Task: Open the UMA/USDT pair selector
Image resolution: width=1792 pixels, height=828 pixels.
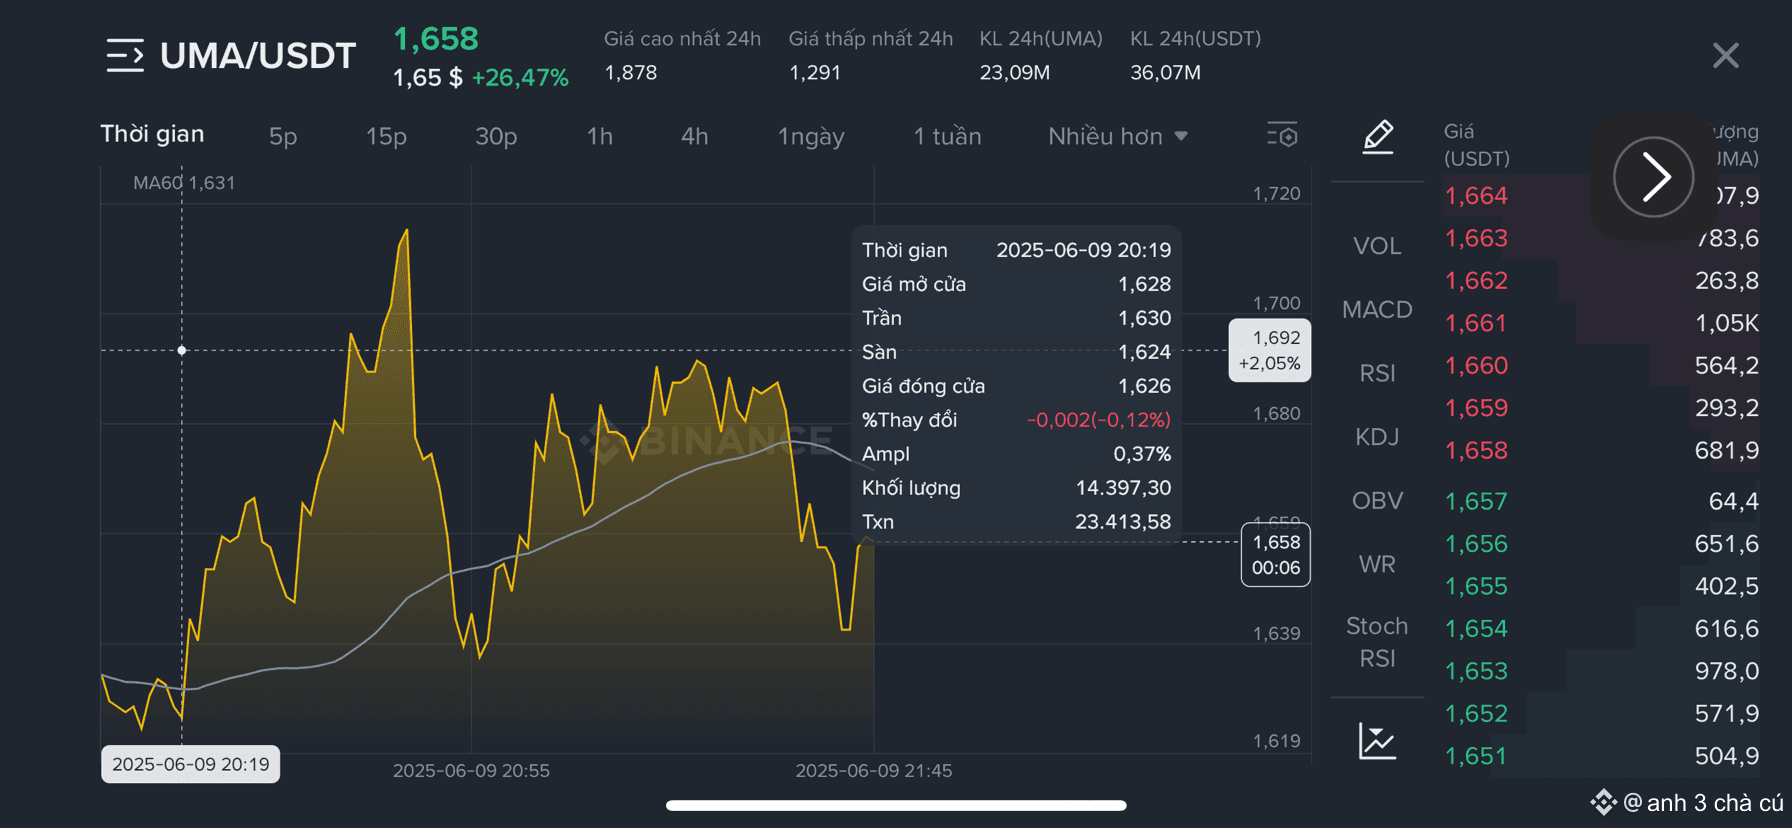Action: [x=258, y=56]
